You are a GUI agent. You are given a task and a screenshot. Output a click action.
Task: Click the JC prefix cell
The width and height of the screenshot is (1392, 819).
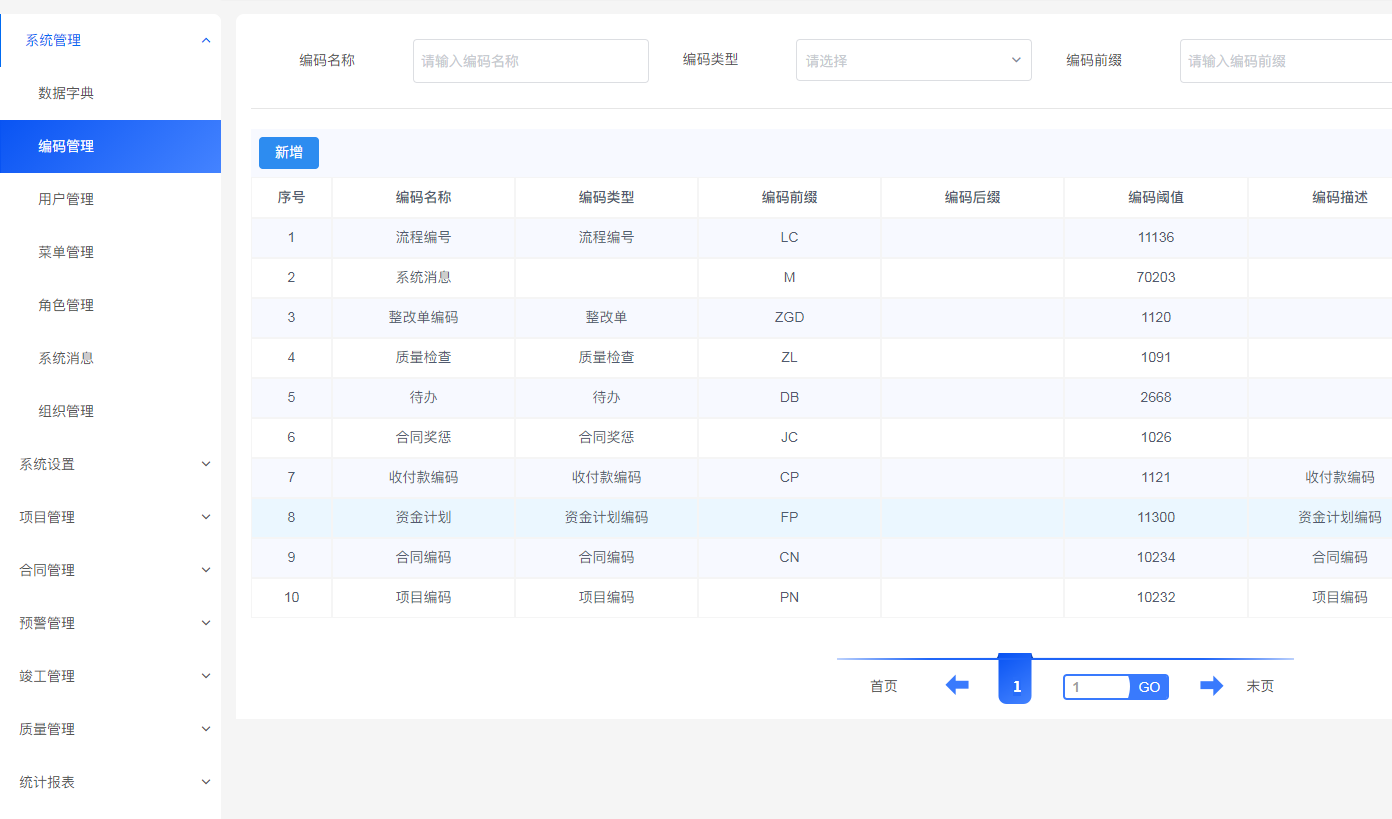pos(790,437)
